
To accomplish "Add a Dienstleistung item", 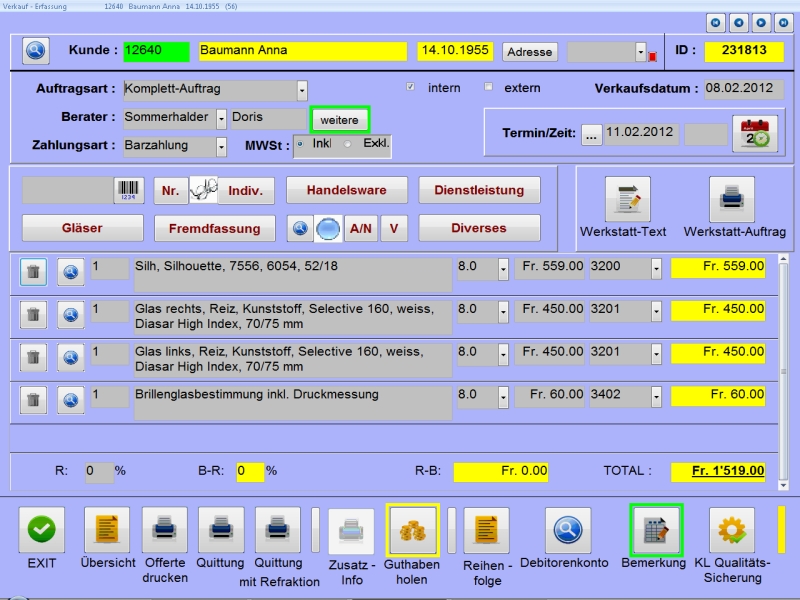I will 479,190.
